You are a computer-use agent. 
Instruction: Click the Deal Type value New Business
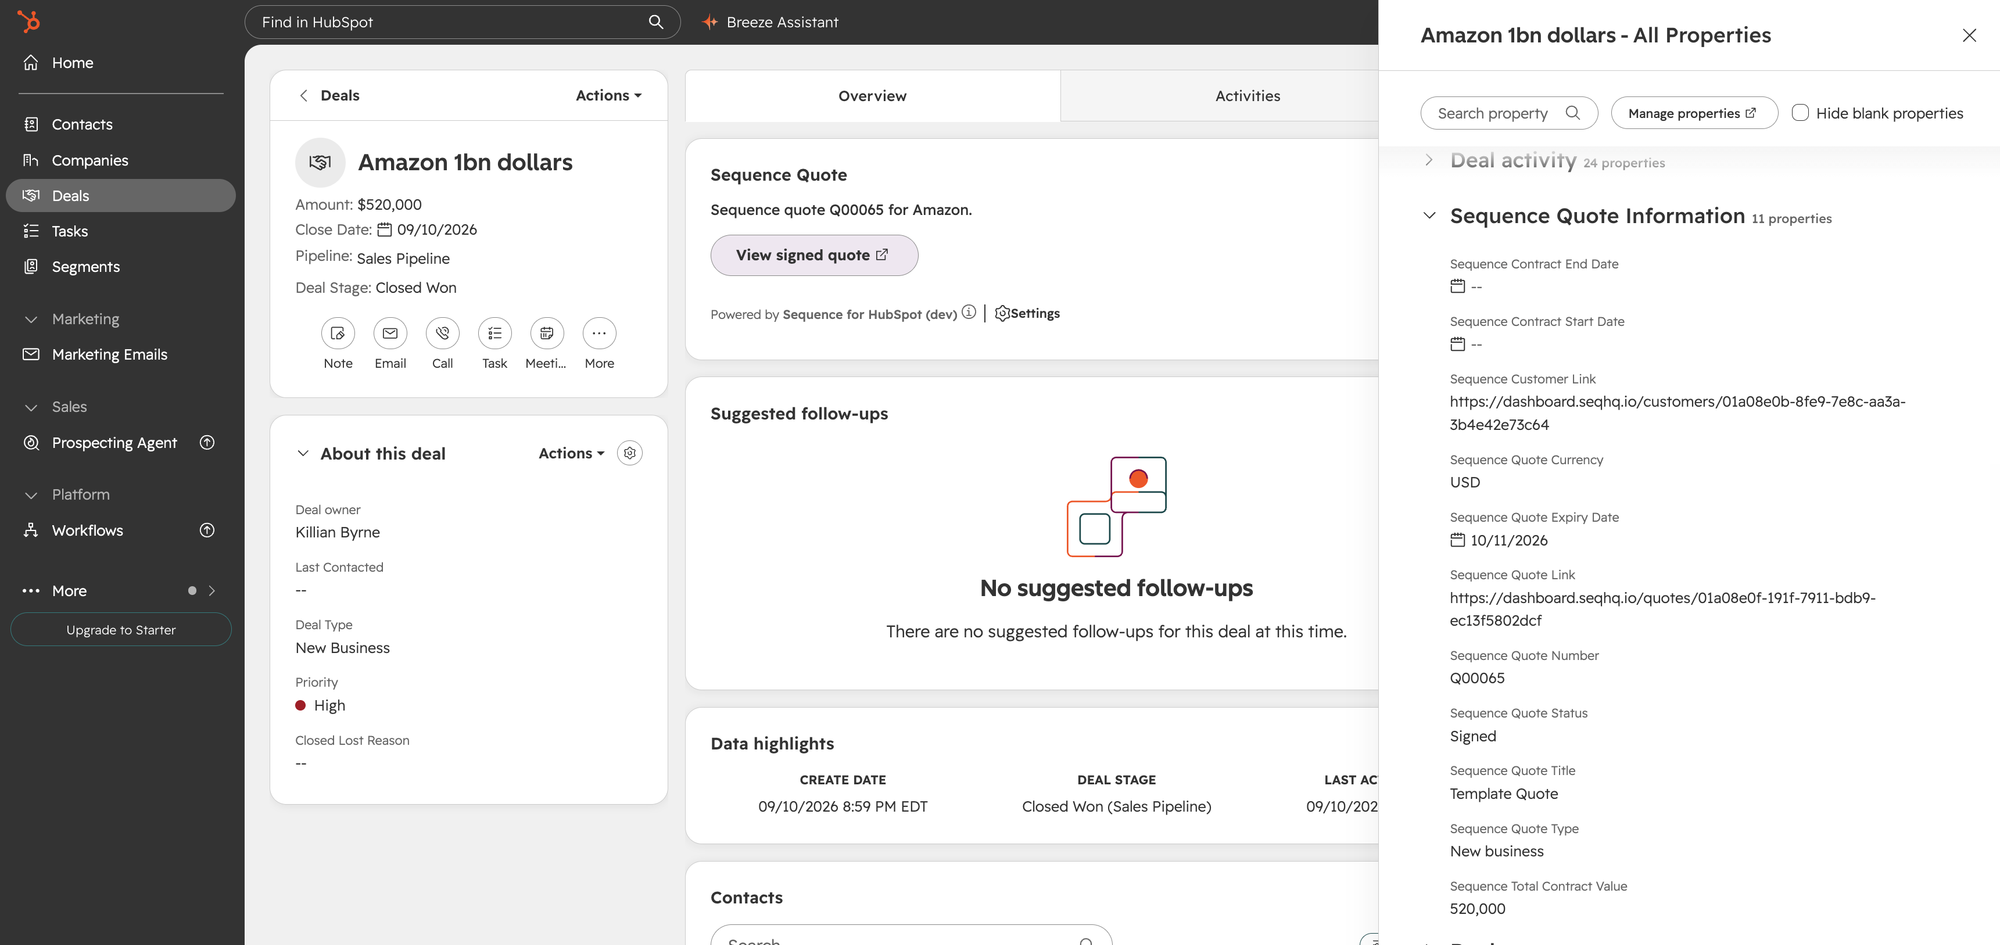(343, 648)
